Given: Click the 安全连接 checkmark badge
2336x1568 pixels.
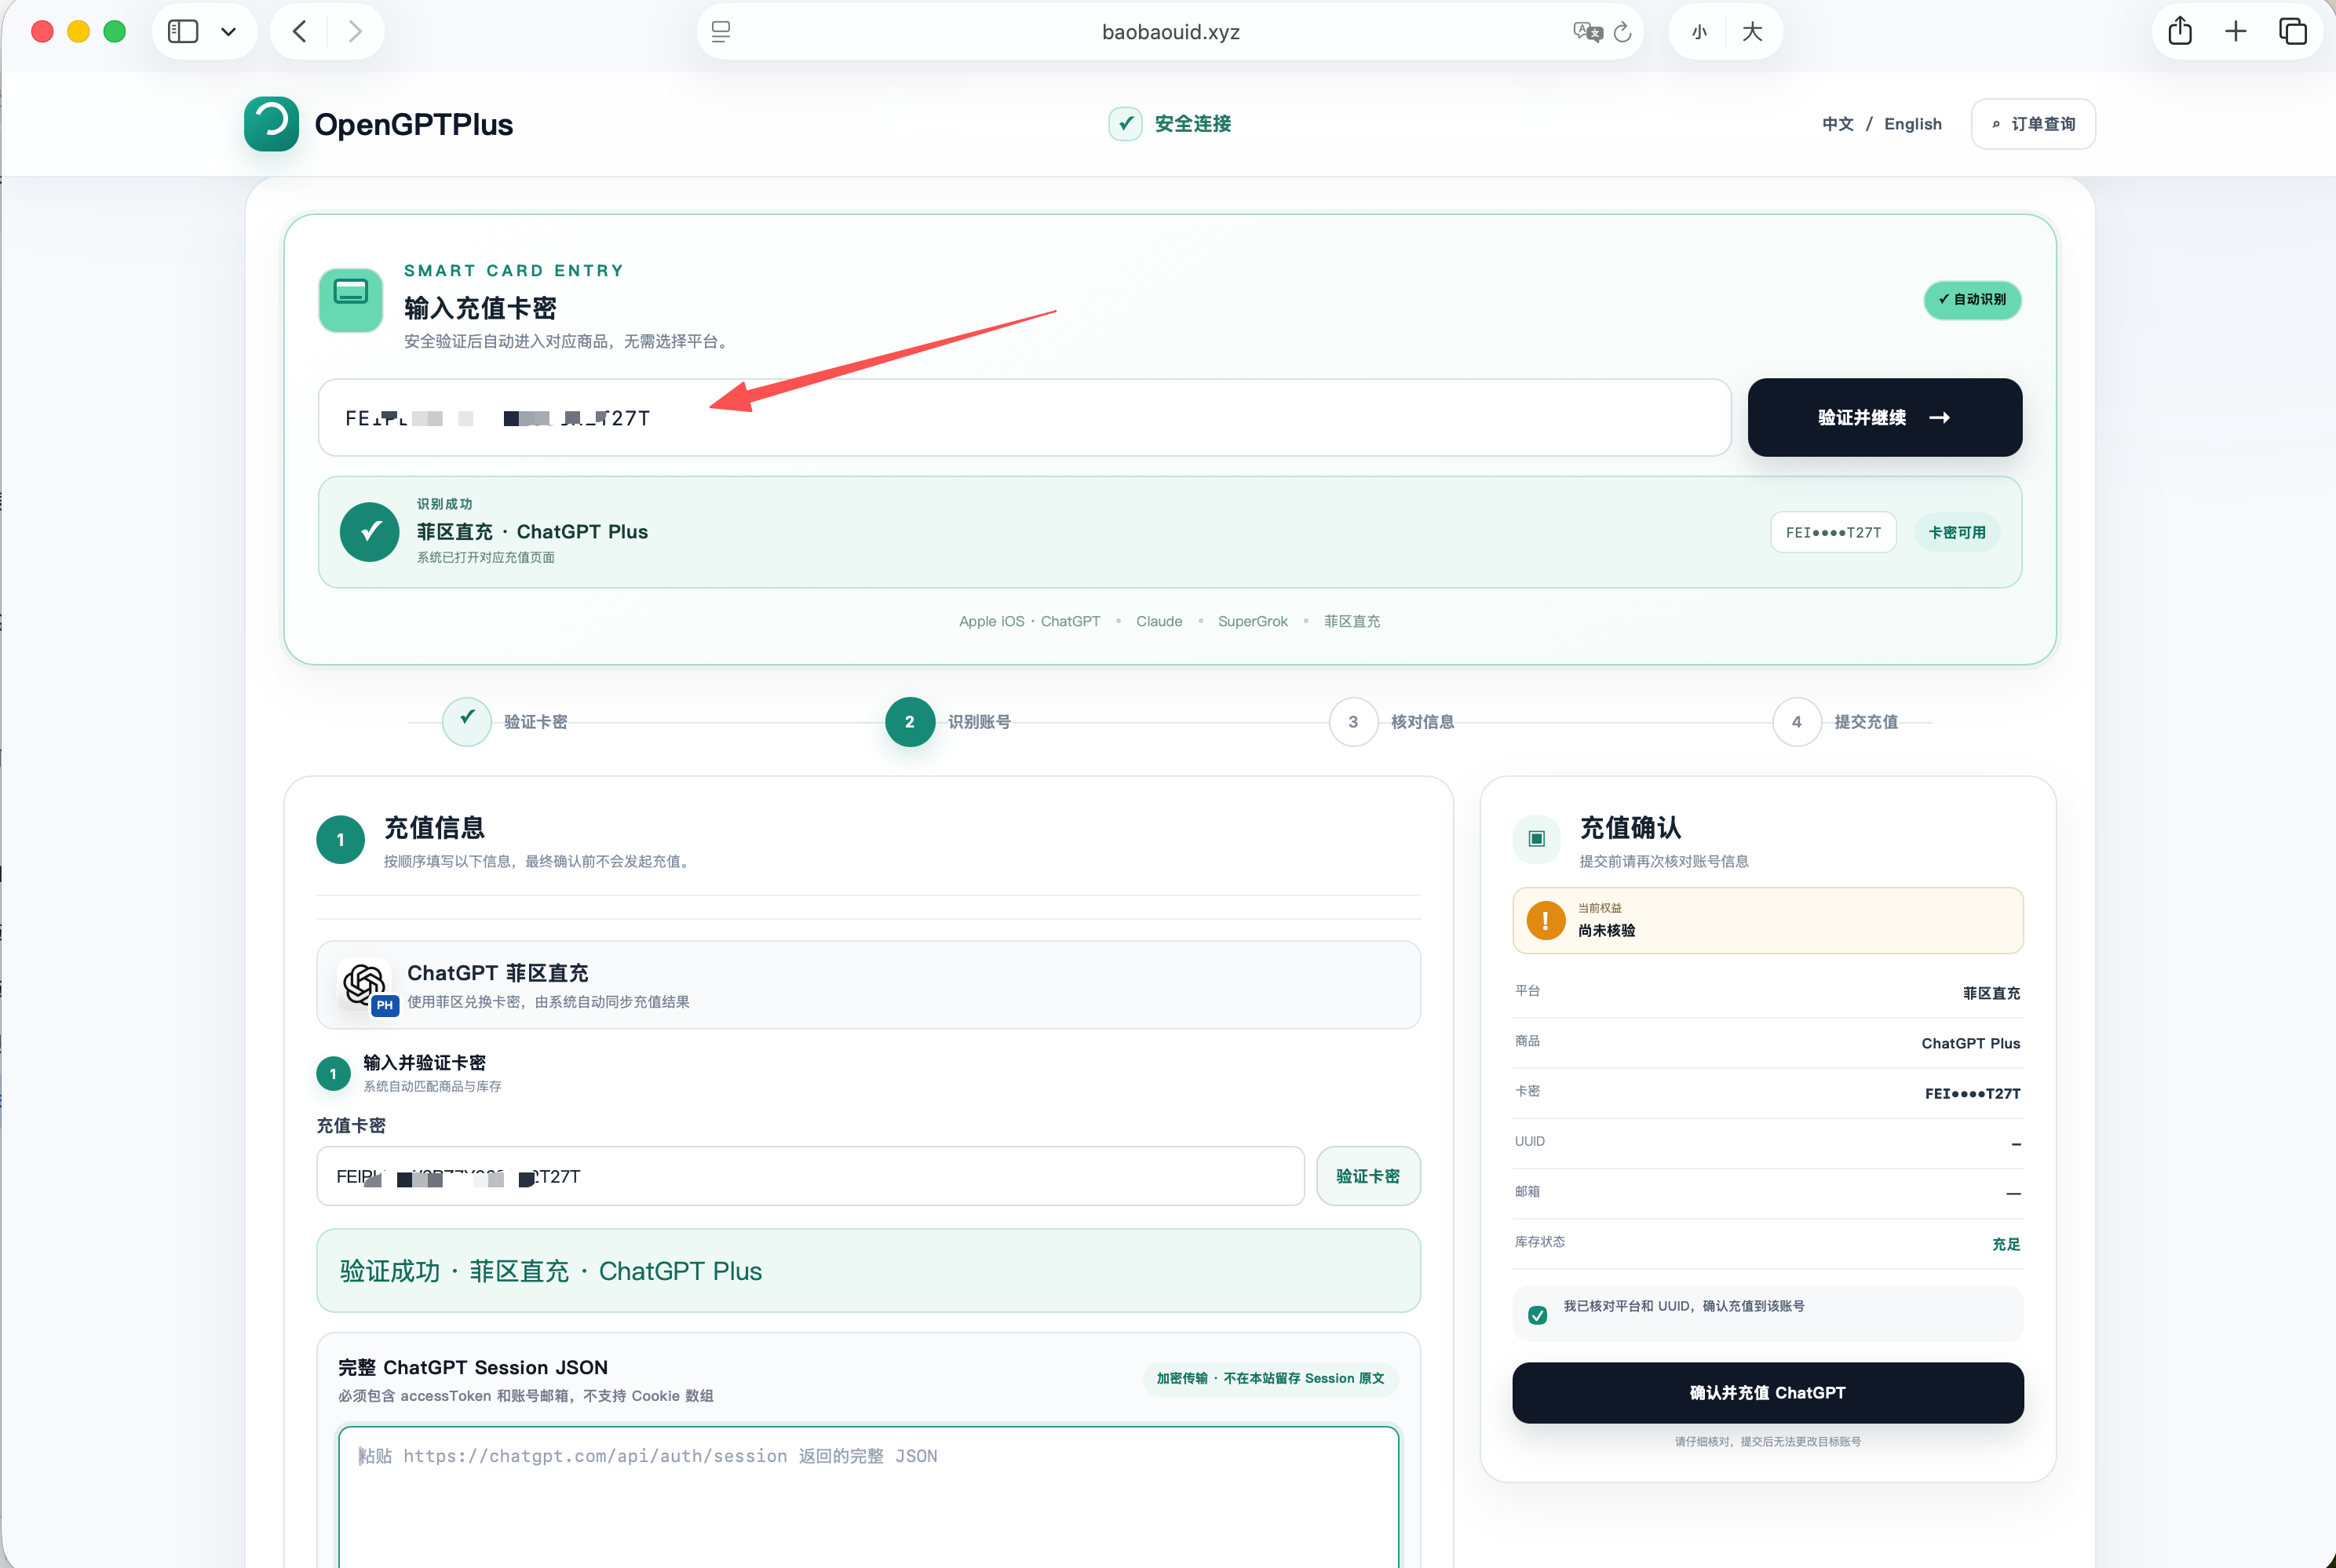Looking at the screenshot, I should [x=1125, y=124].
